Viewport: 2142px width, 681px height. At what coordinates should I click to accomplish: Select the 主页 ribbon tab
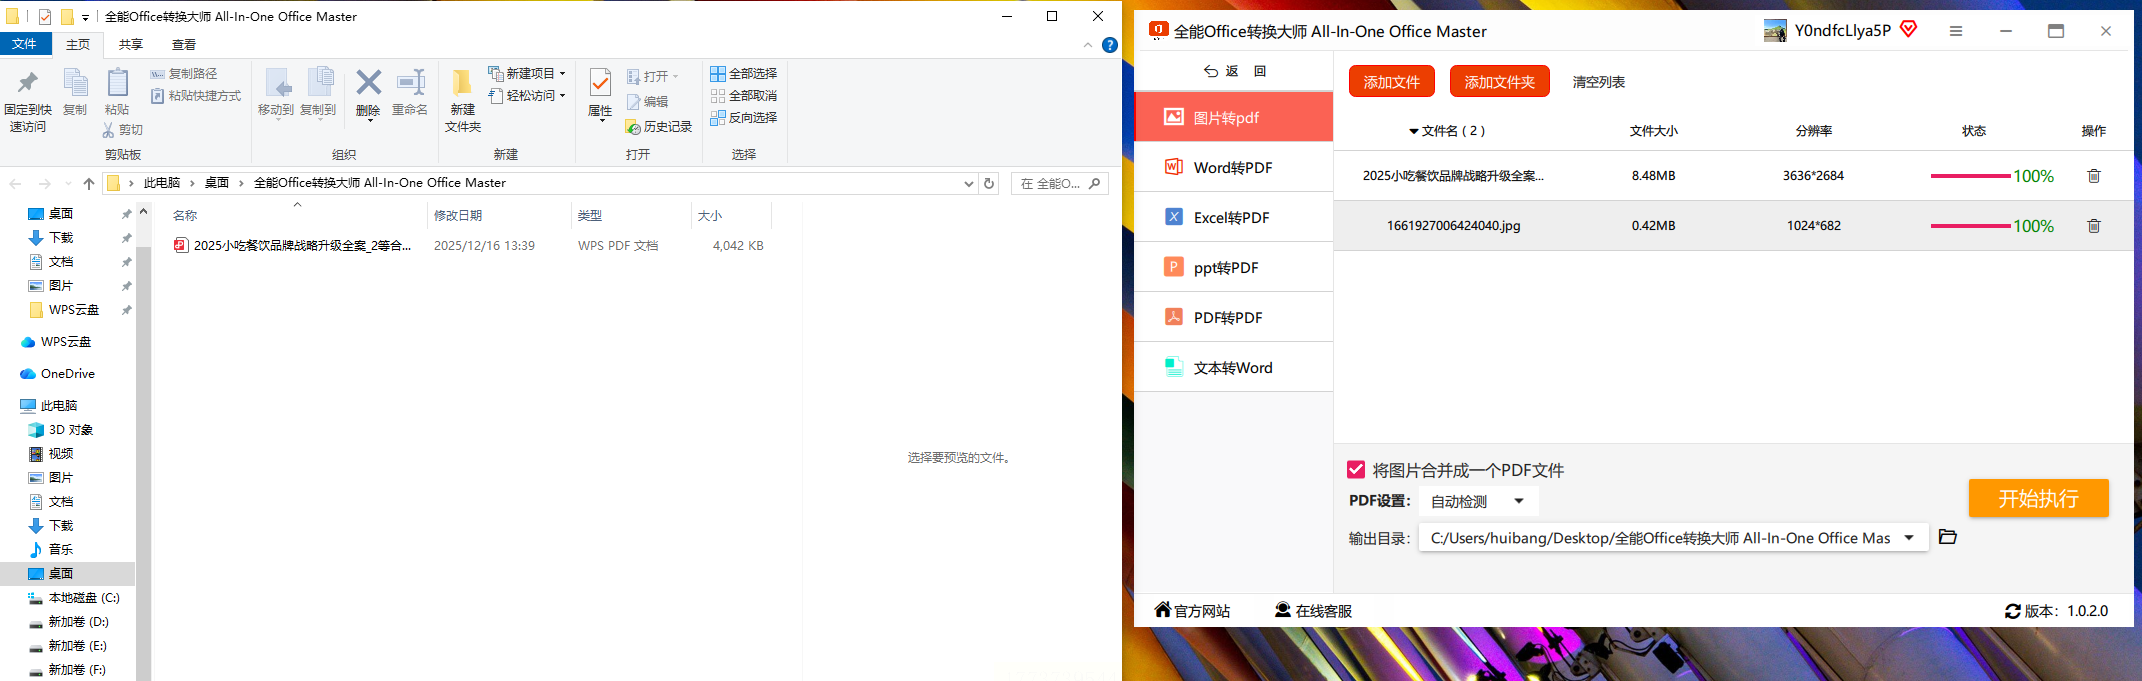78,44
